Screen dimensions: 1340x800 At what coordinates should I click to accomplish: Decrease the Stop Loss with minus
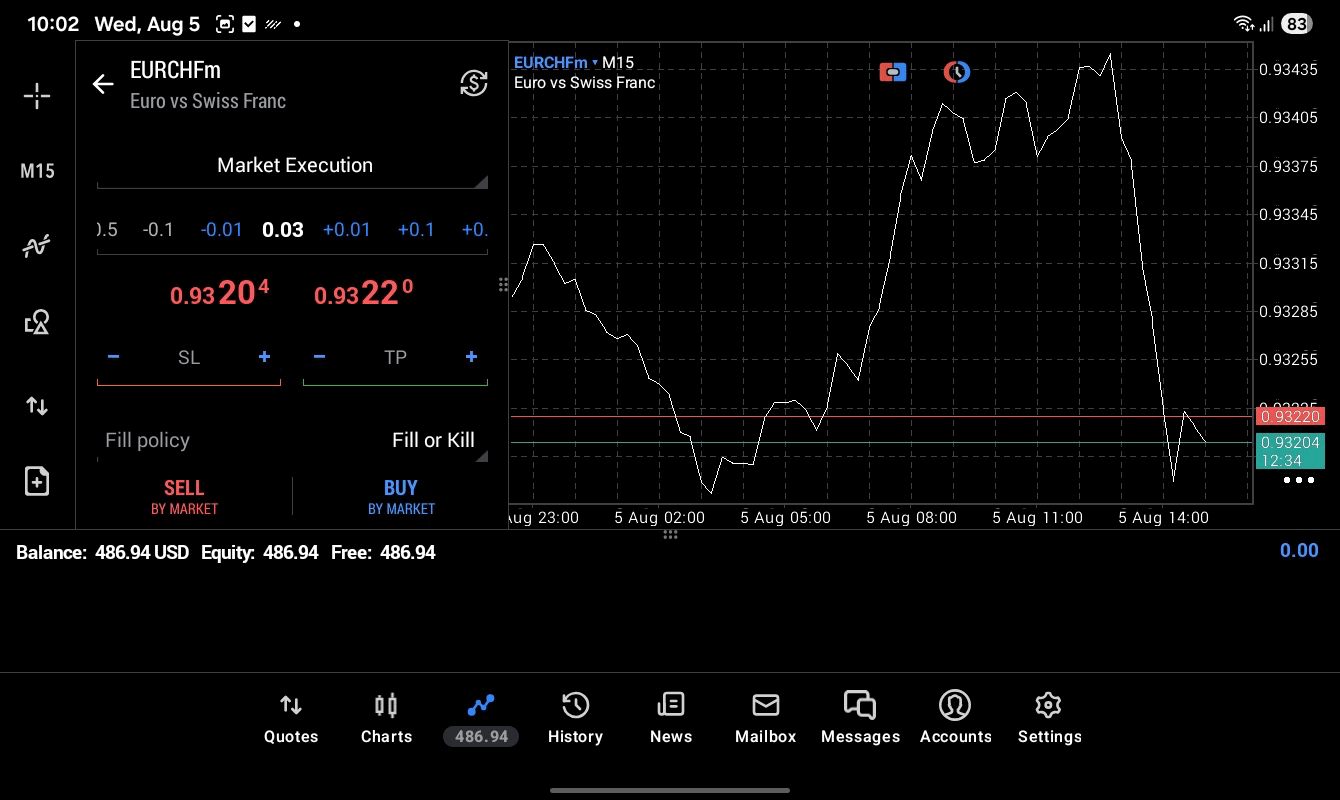coord(113,357)
